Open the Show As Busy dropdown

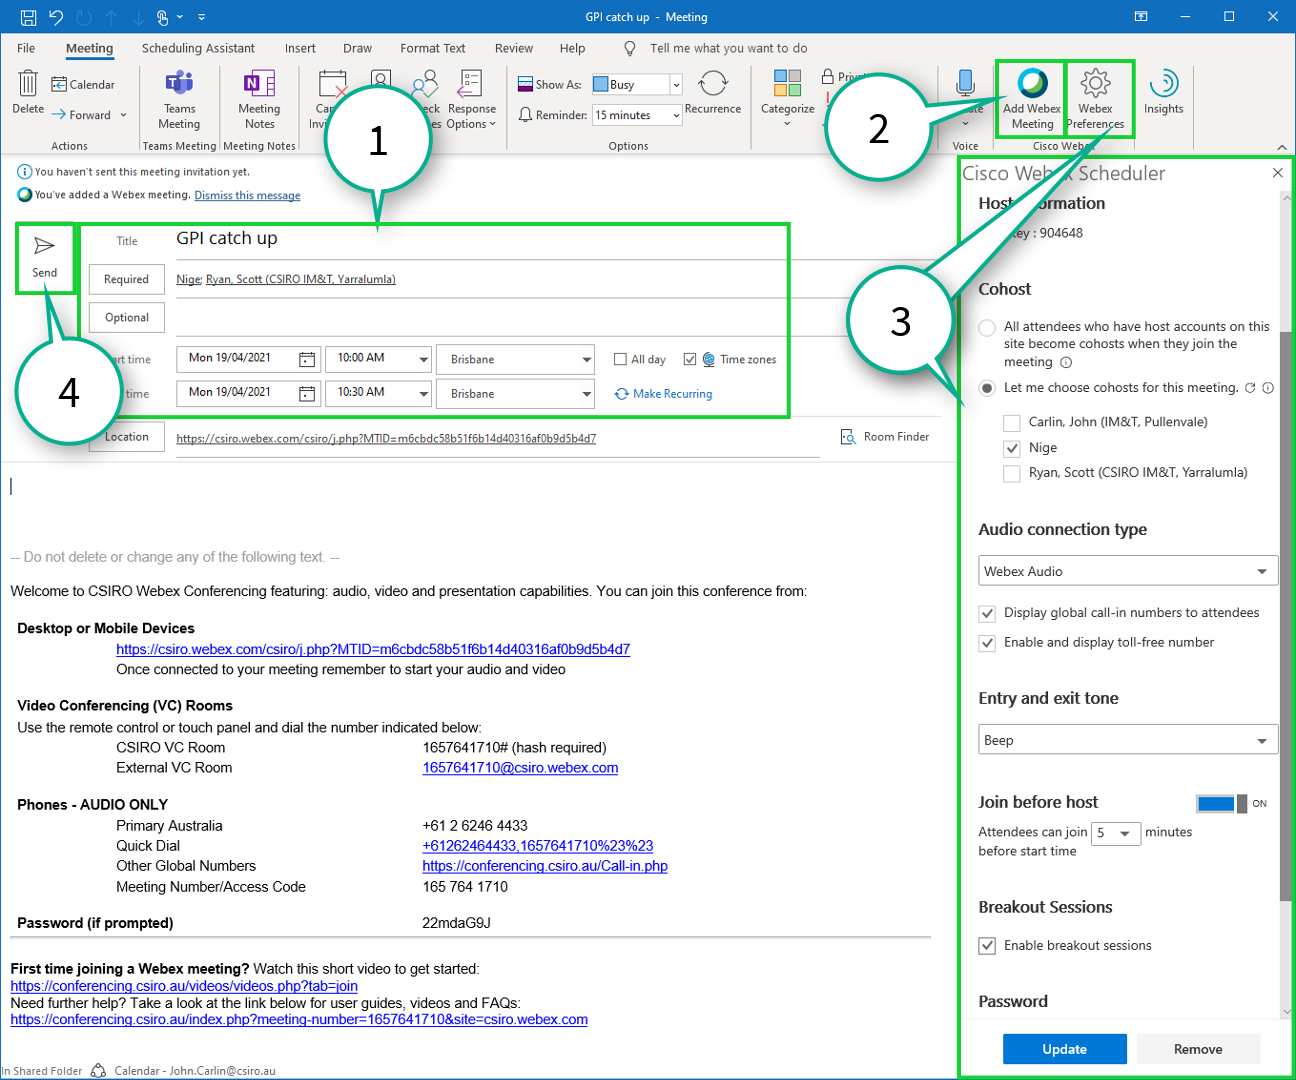[676, 85]
